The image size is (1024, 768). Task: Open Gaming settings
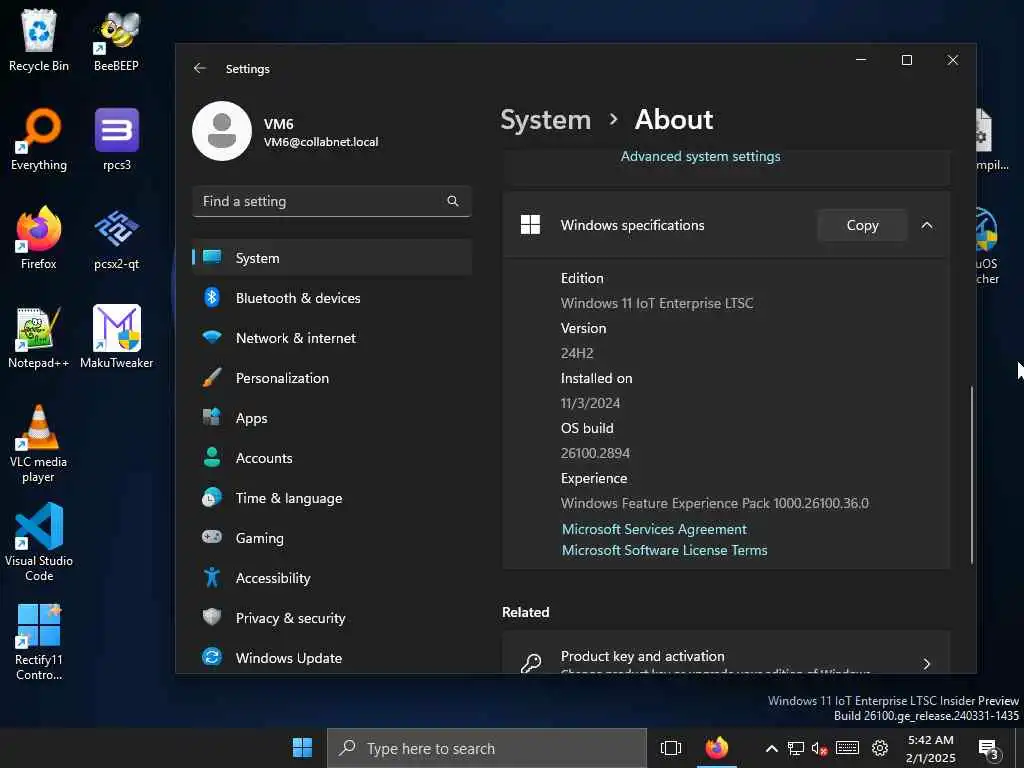332,538
